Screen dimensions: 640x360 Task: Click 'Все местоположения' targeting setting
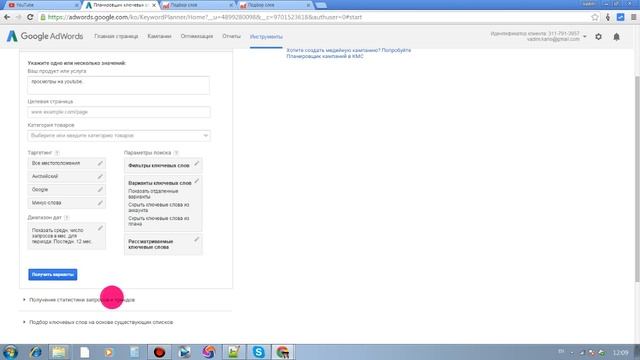click(67, 163)
